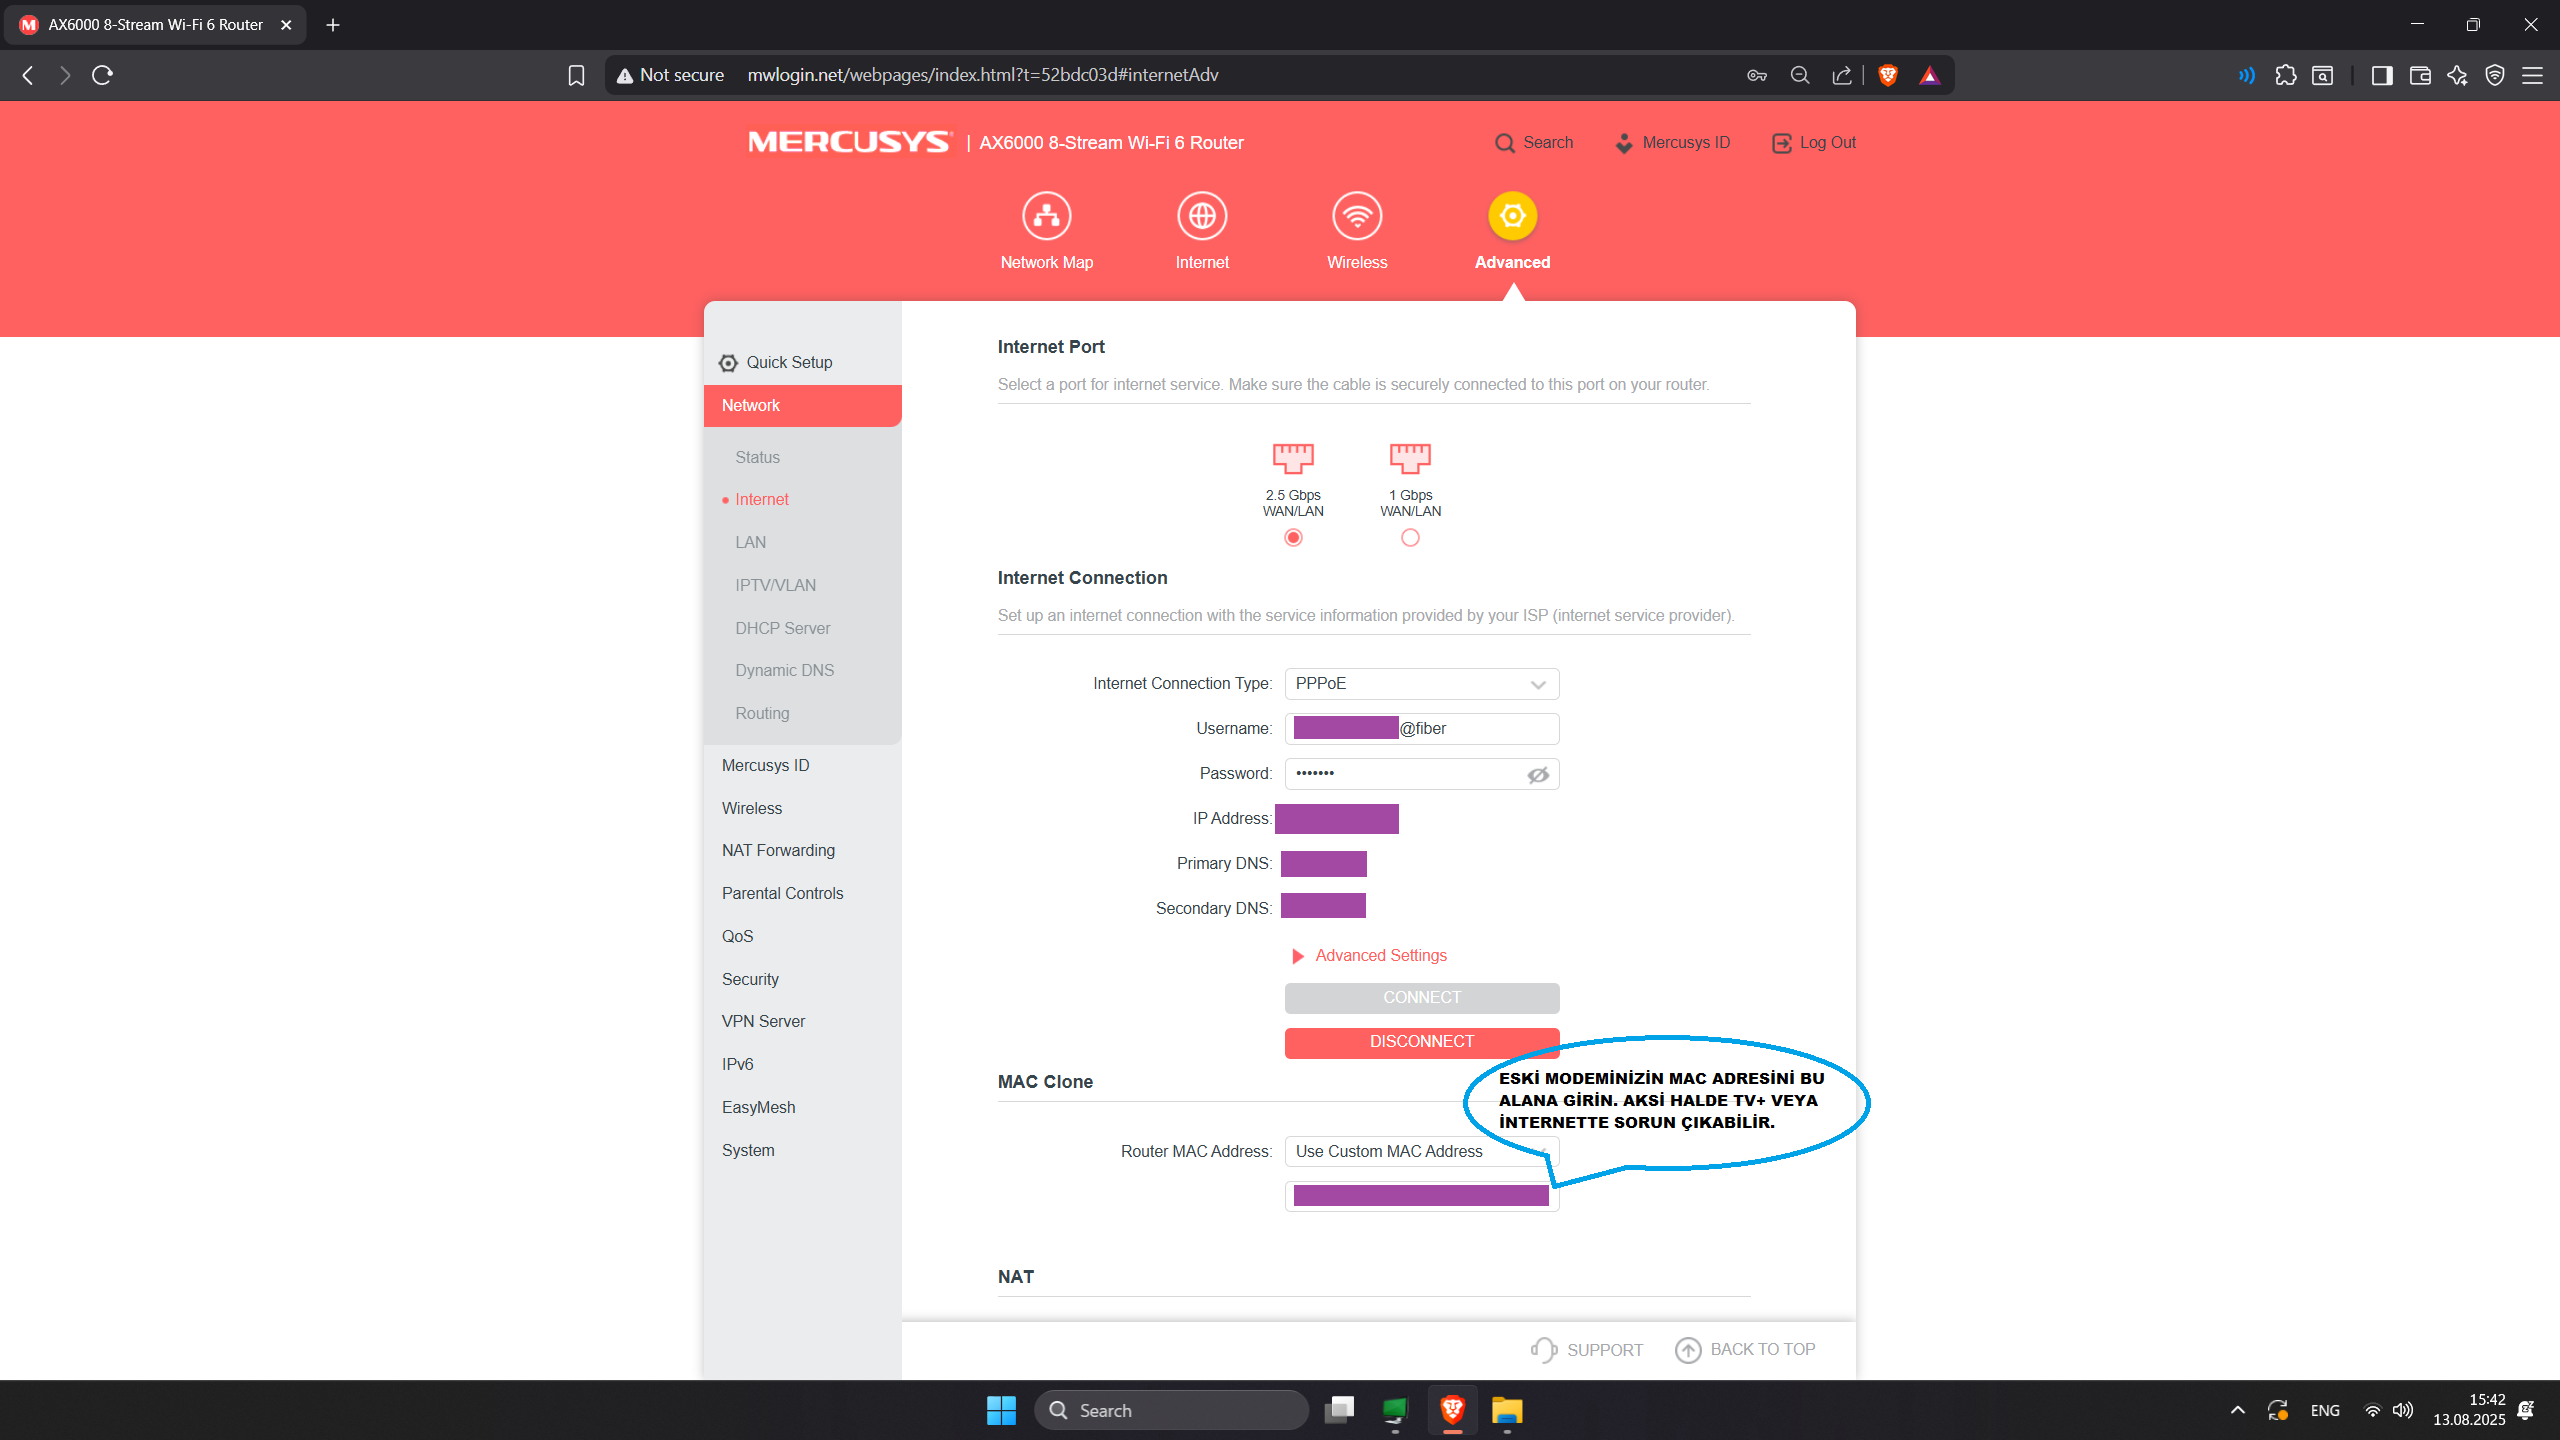The height and width of the screenshot is (1440, 2560).
Task: Open the Internet globe icon
Action: click(x=1202, y=216)
